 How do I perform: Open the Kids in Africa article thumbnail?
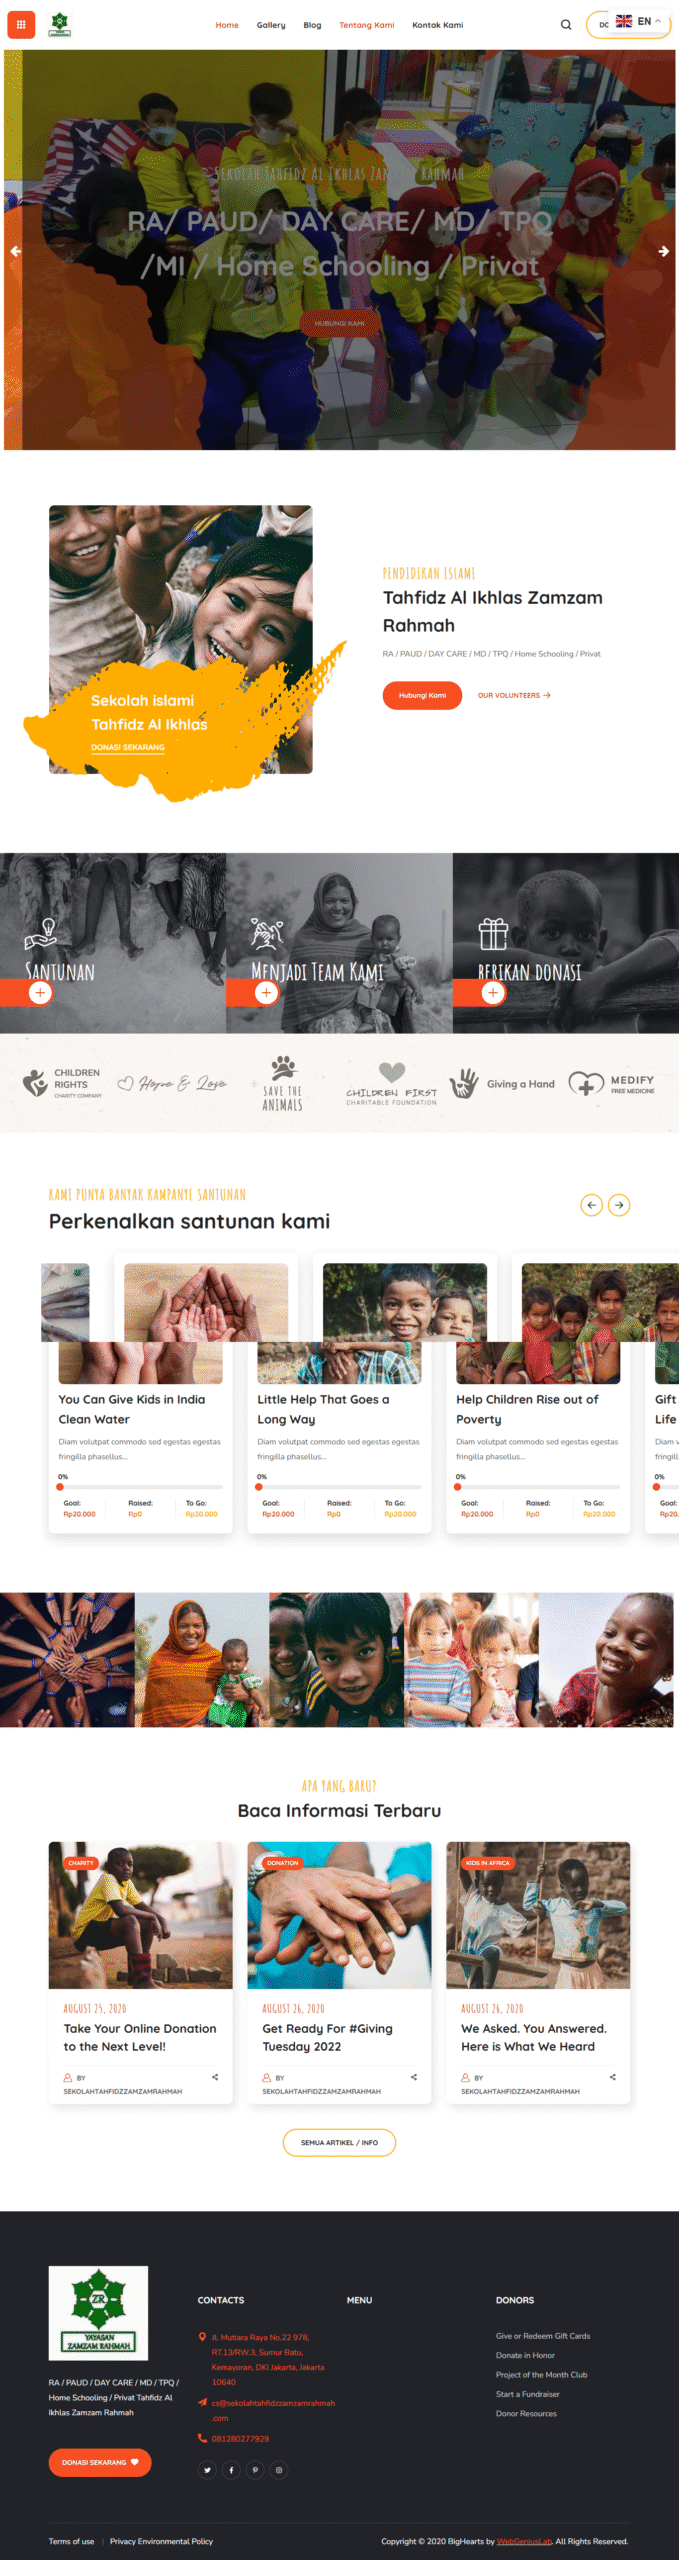point(538,1915)
